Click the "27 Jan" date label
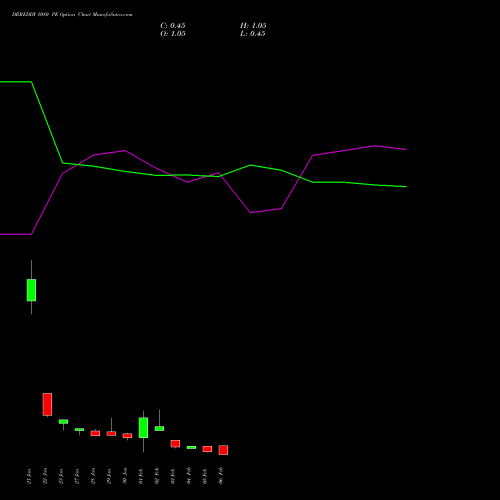 tap(77, 476)
